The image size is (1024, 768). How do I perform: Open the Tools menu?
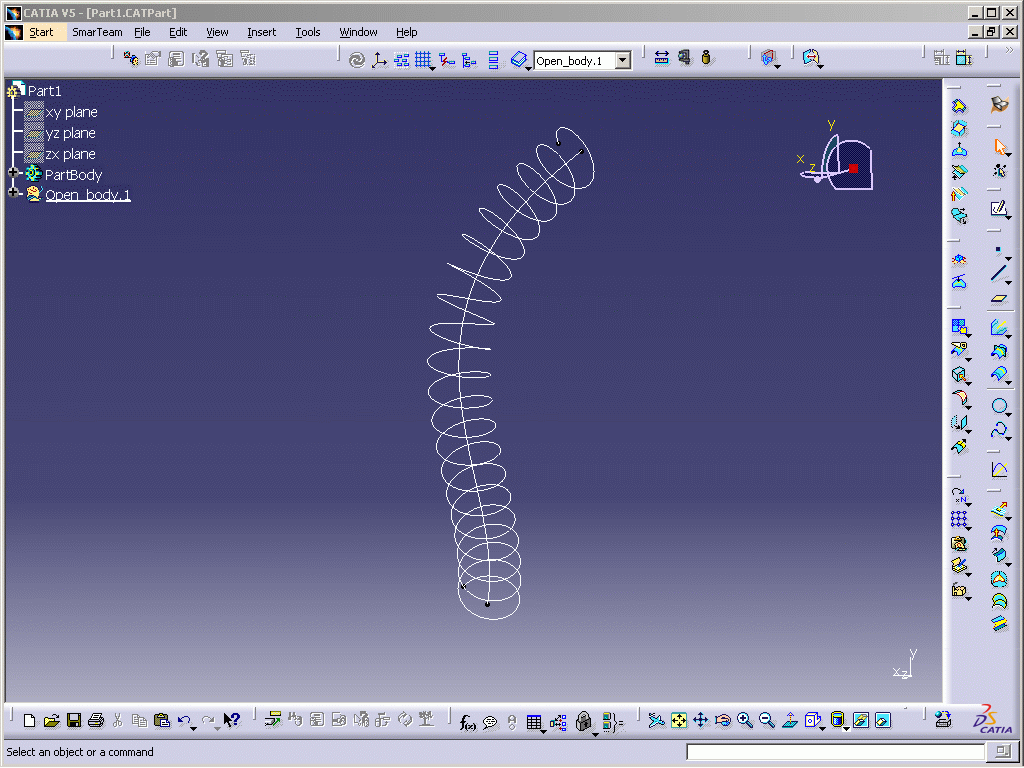308,32
